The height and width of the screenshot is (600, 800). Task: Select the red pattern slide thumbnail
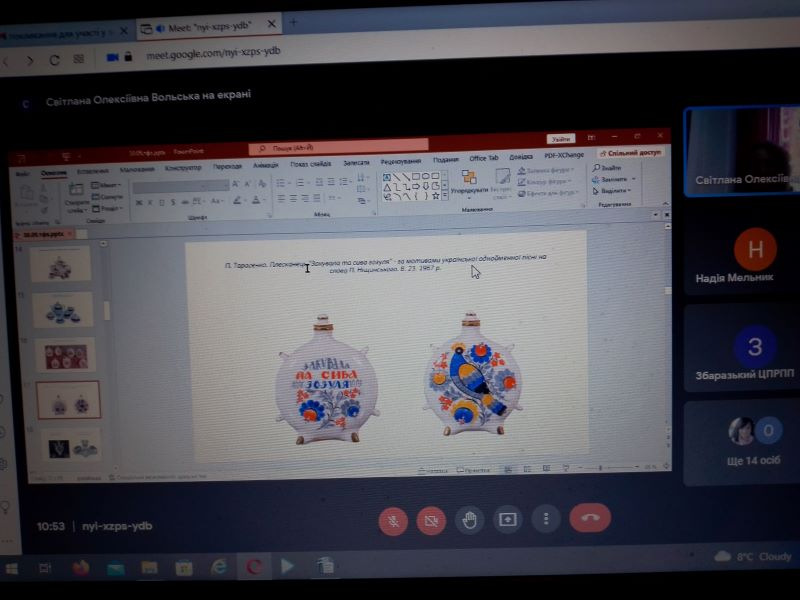[x=65, y=355]
